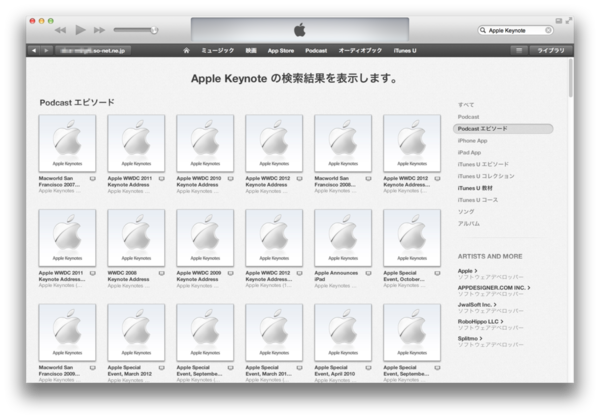The width and height of the screenshot is (600, 419).
Task: Open the JwalSoft Inc. link
Action: pyautogui.click(x=477, y=305)
